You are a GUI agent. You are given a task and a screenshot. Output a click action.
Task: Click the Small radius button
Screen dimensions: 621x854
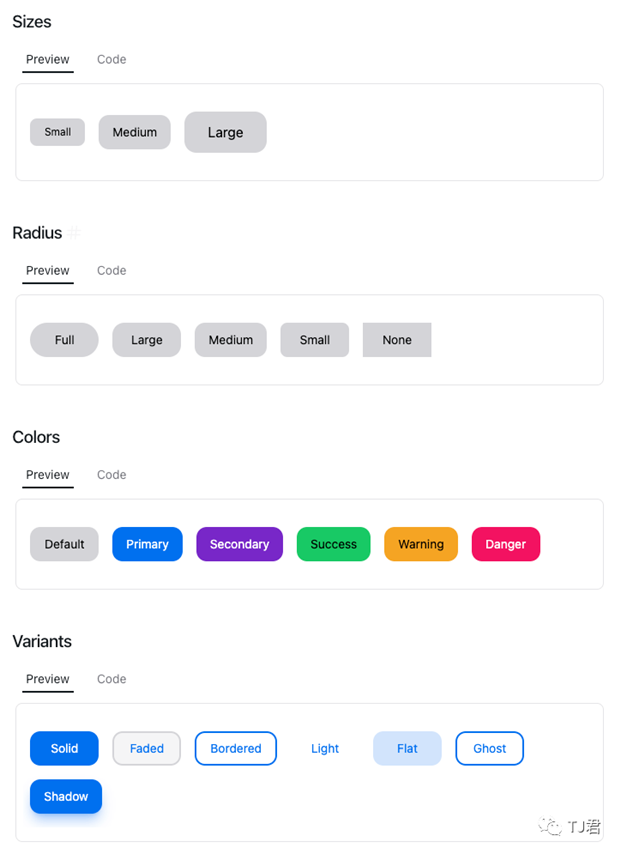(x=315, y=340)
